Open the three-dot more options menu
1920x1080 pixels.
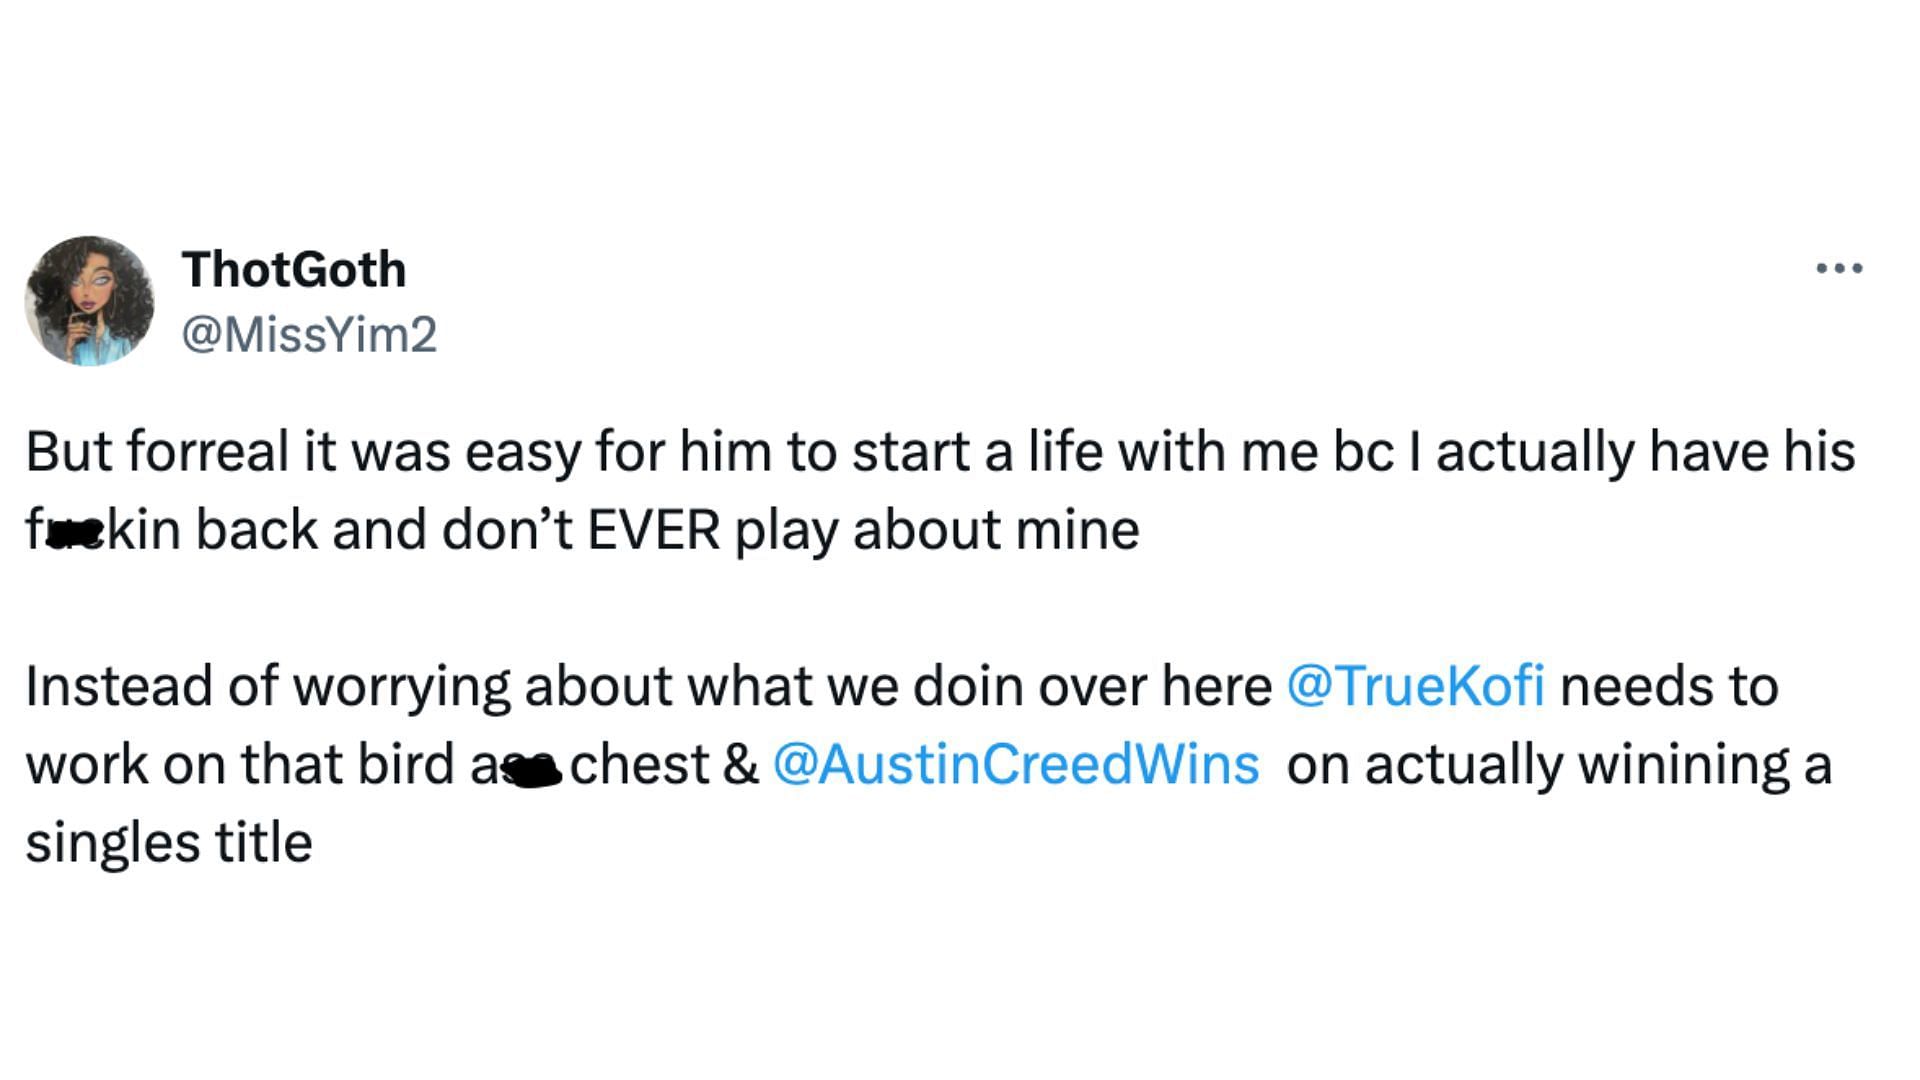pos(1839,268)
